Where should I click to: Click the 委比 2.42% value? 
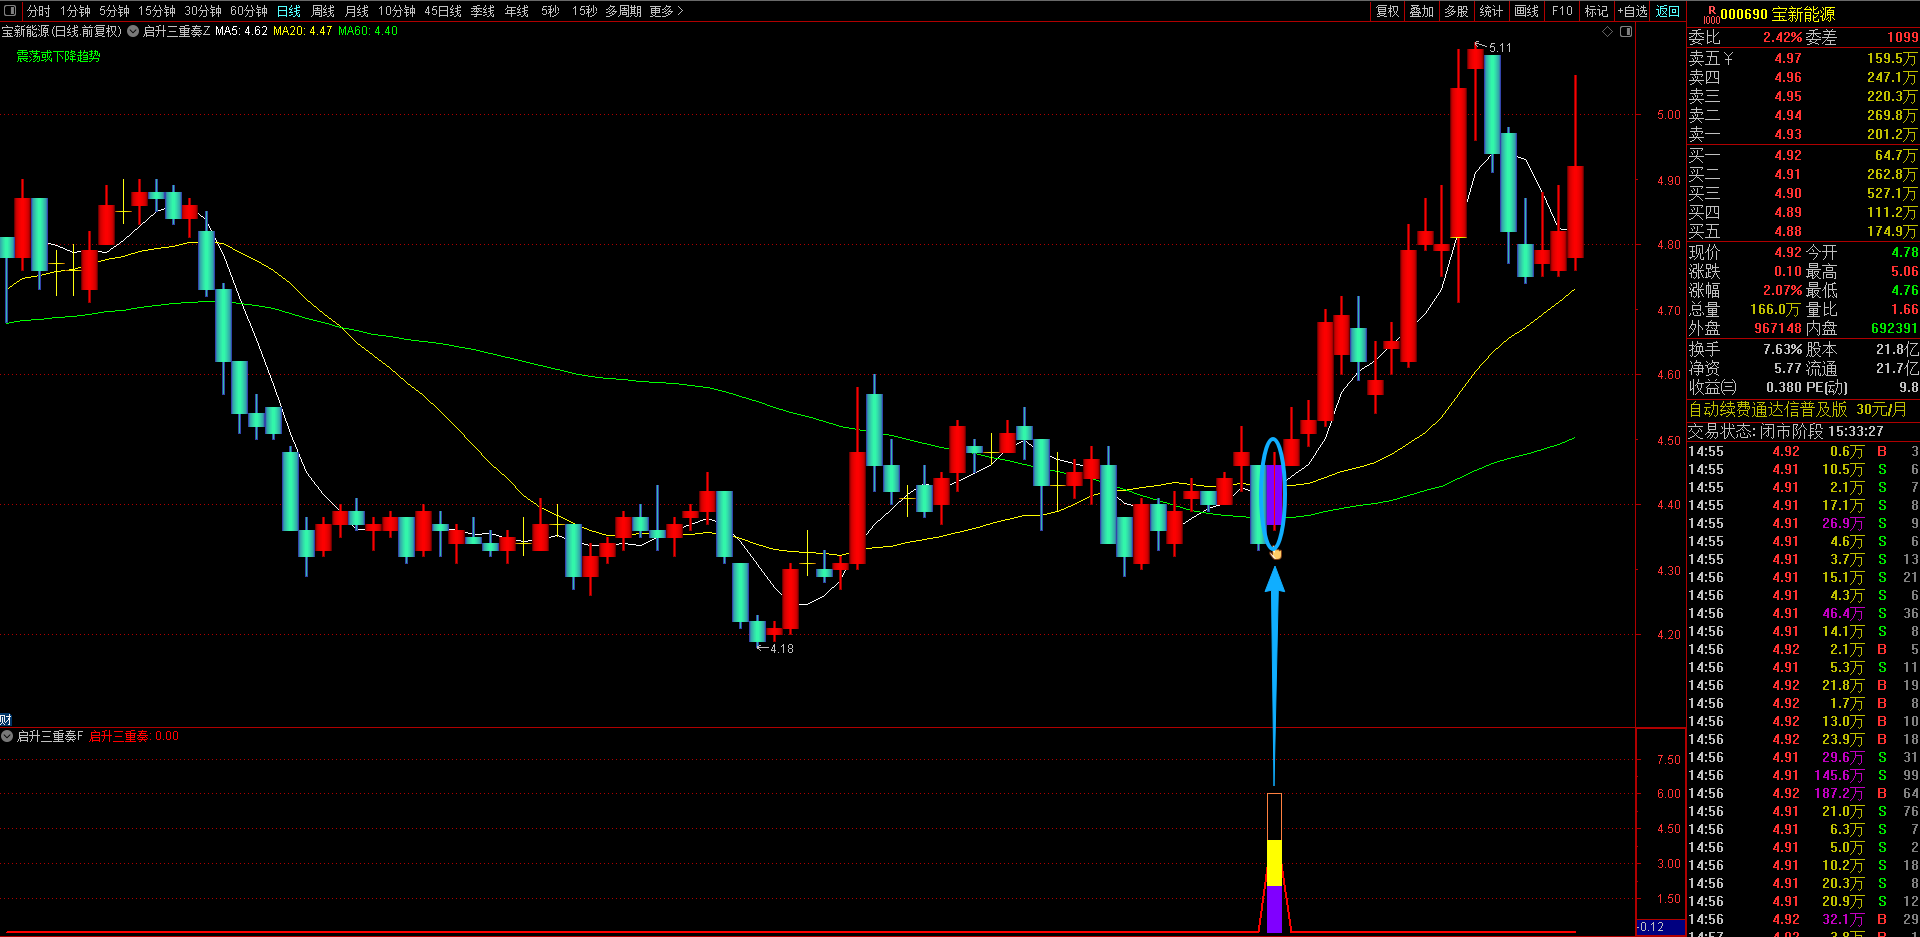click(1783, 37)
